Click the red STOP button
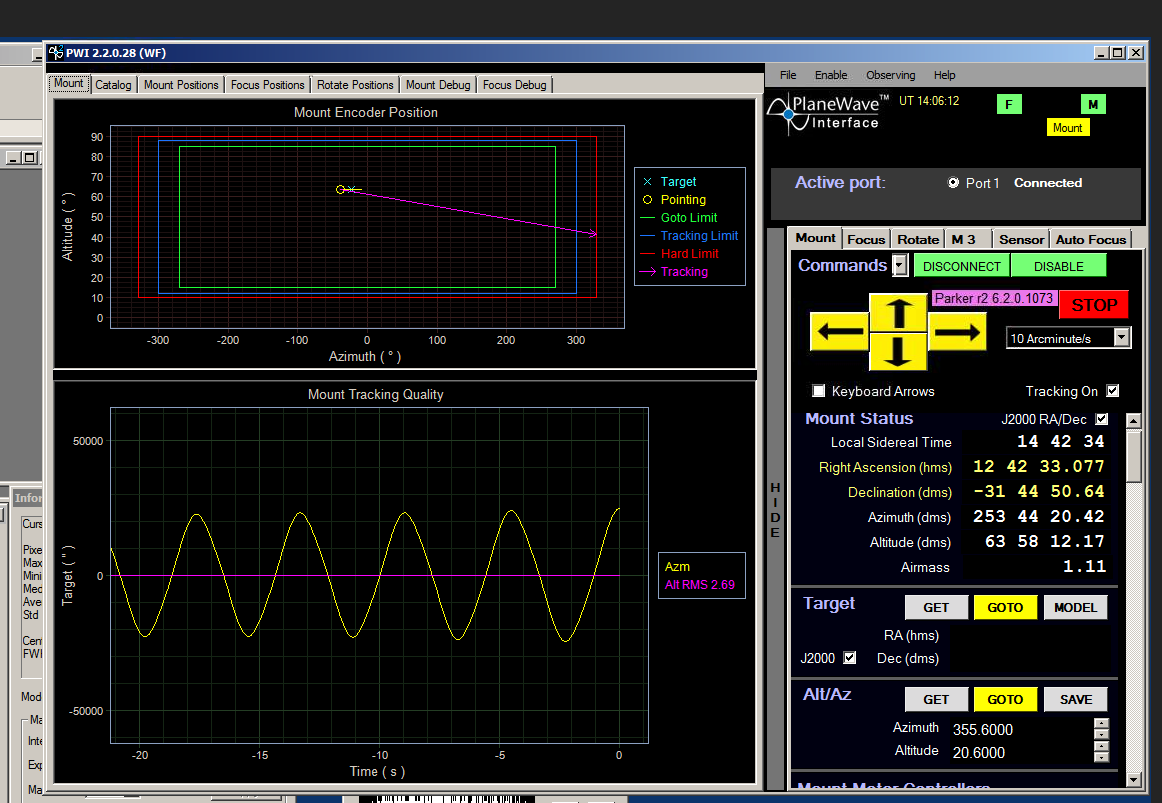The height and width of the screenshot is (803, 1162). 1094,304
